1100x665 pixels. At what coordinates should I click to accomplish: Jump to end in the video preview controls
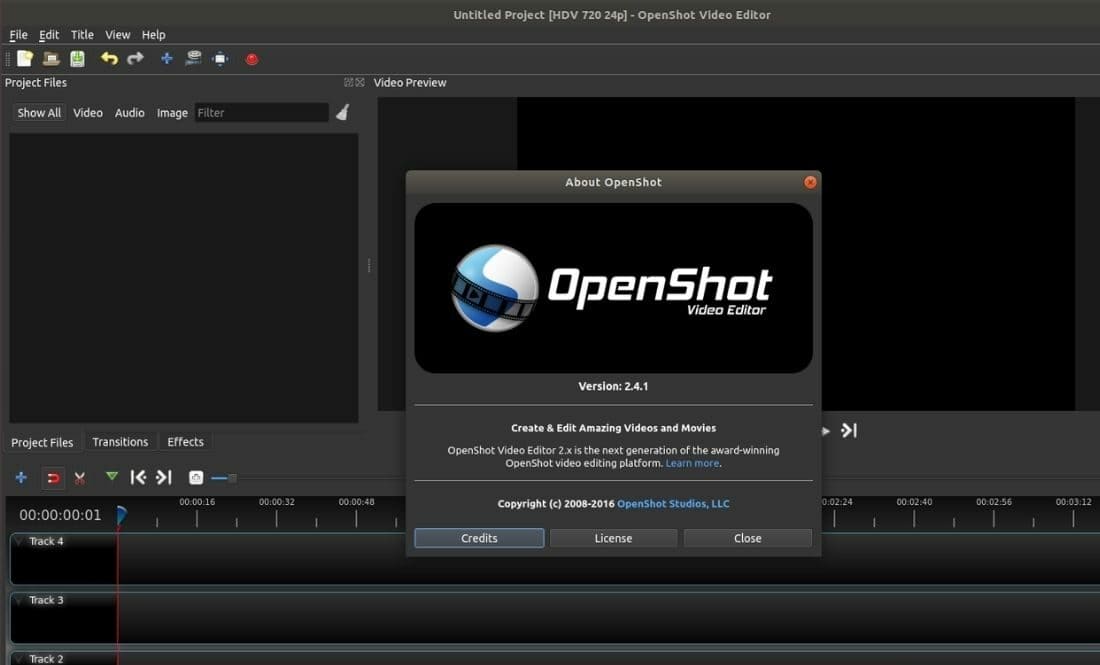click(x=849, y=431)
